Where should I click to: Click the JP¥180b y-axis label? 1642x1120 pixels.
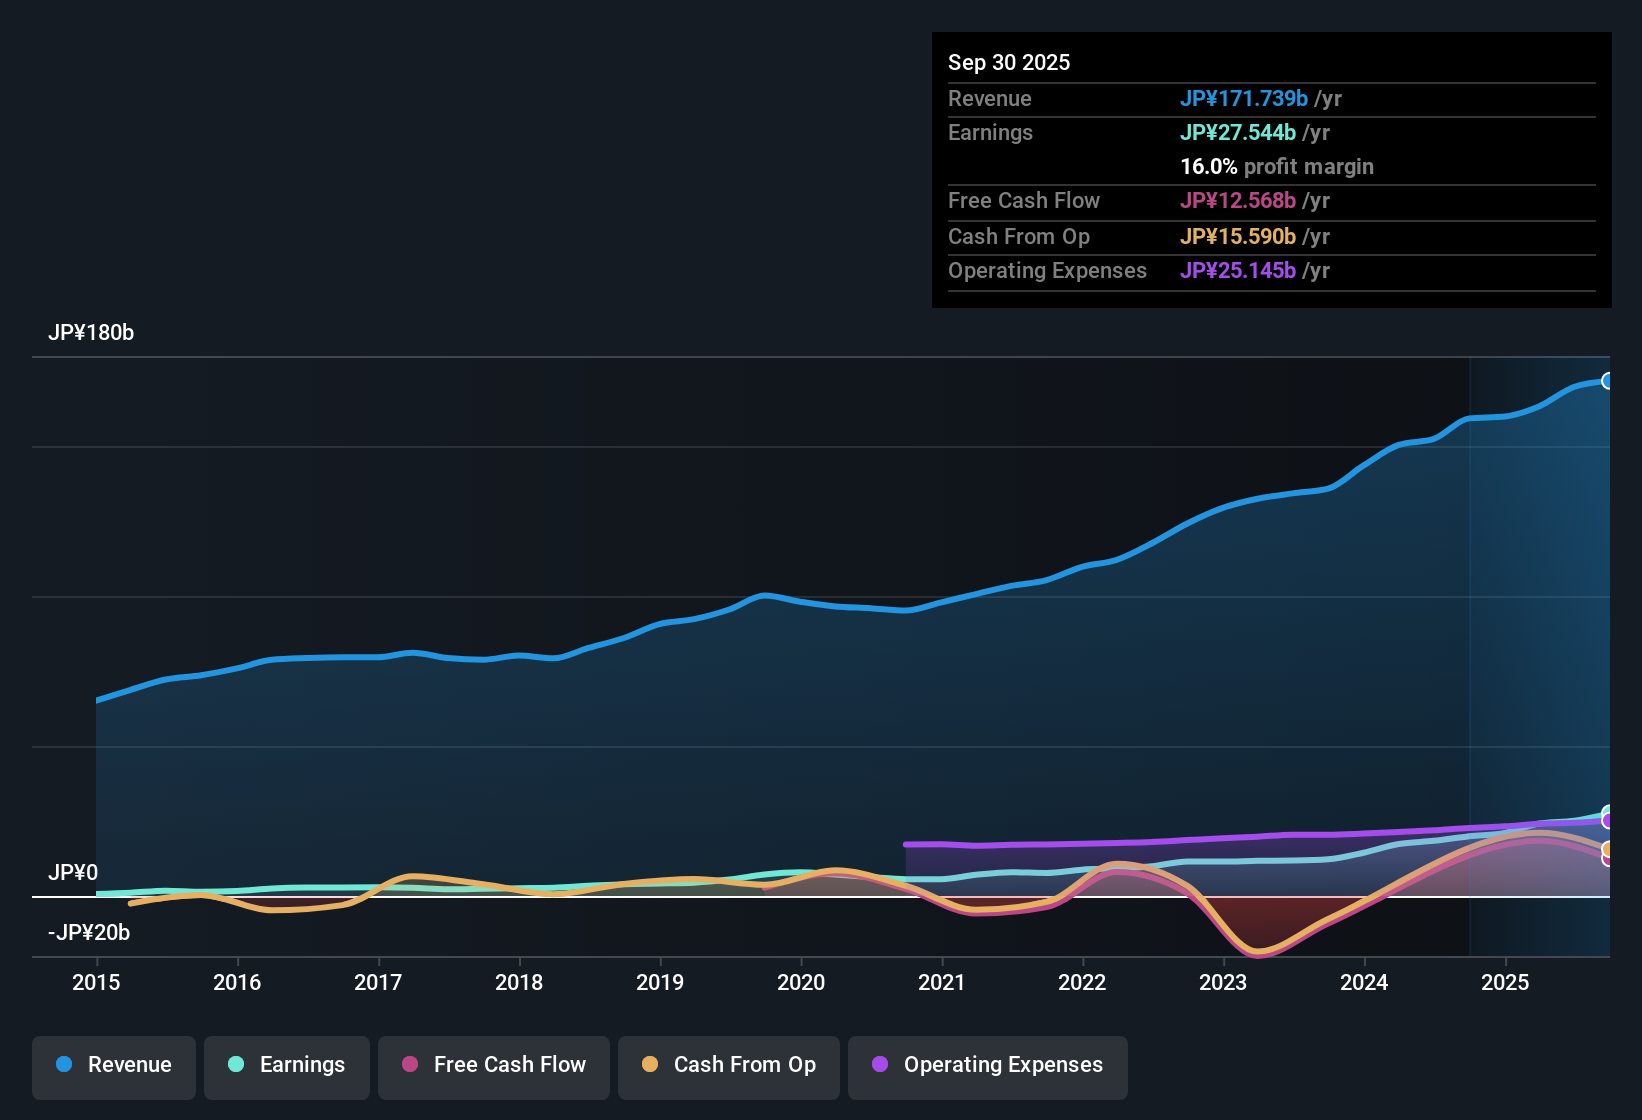click(x=91, y=333)
